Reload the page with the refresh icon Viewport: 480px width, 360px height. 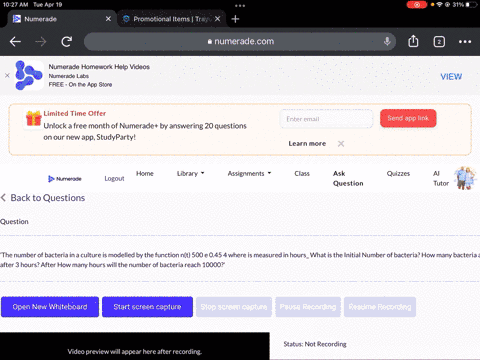pos(67,42)
